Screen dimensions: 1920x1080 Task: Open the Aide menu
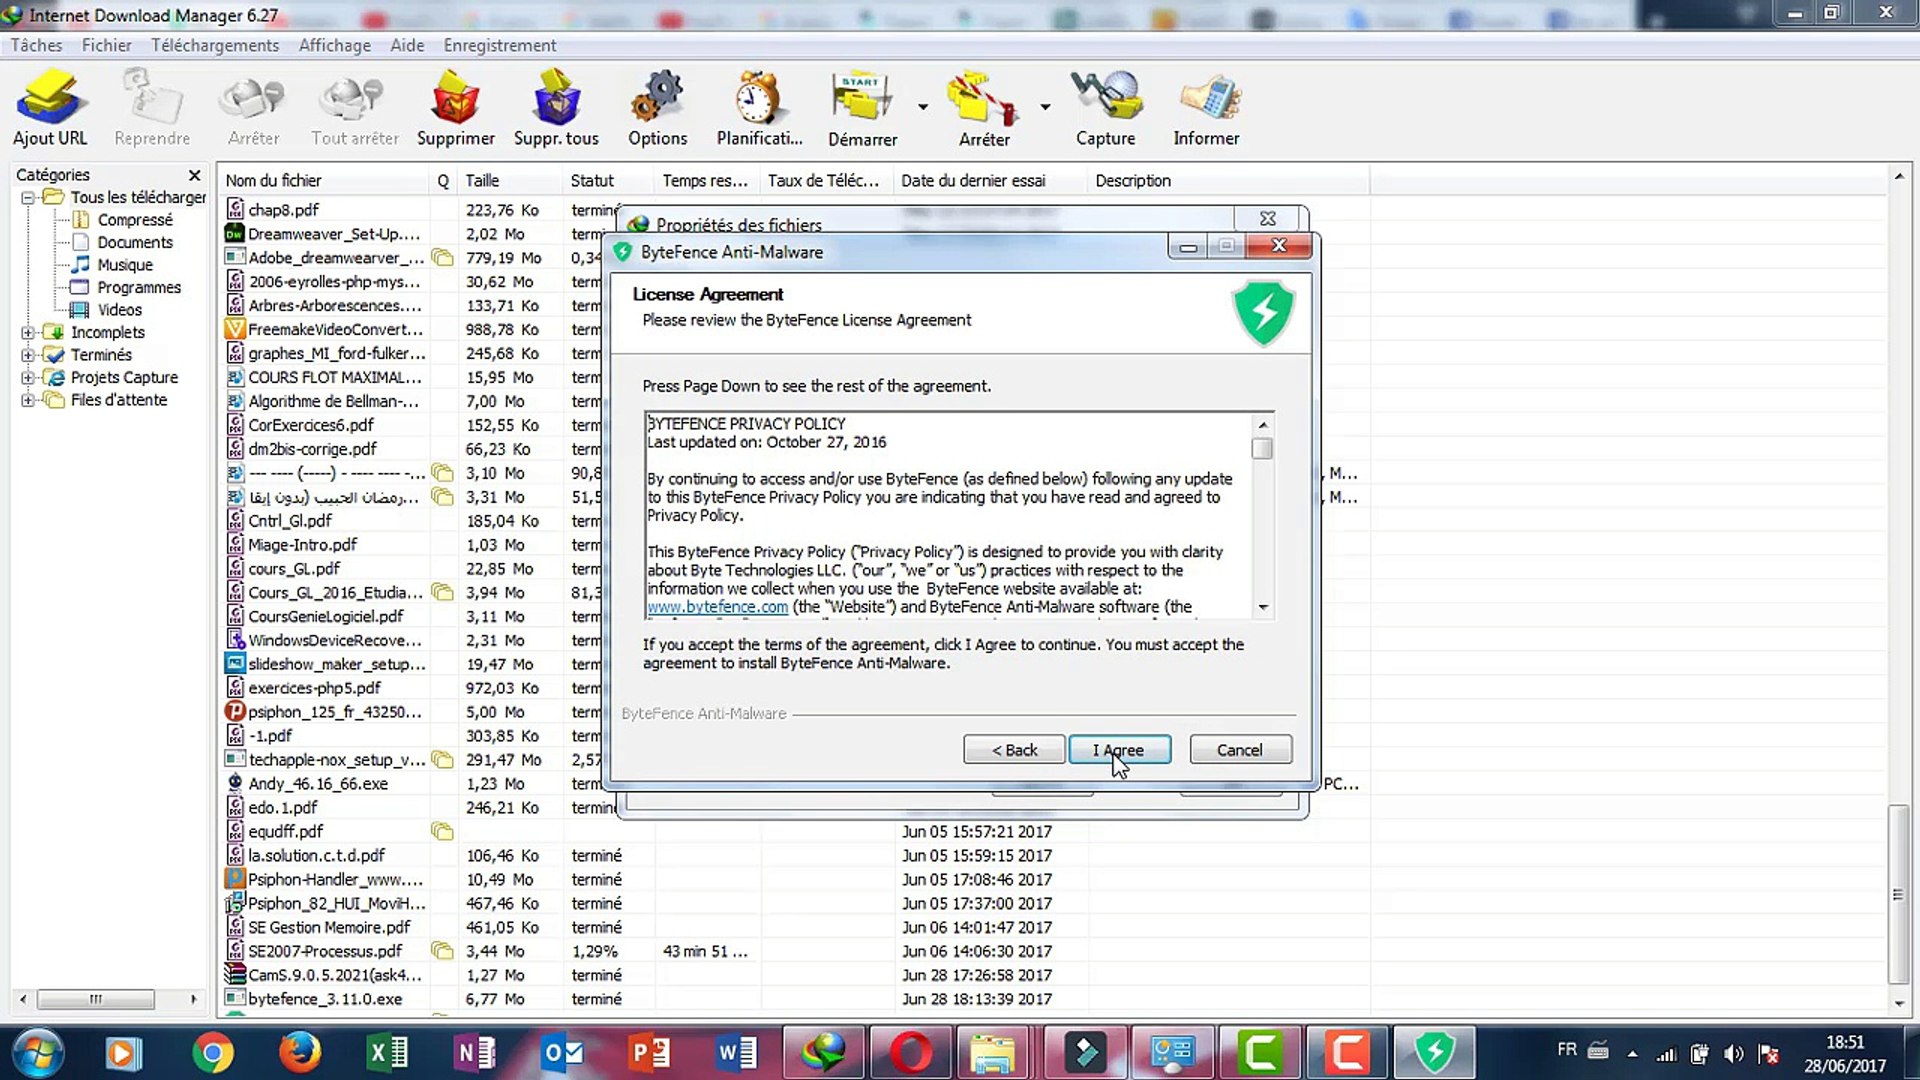(x=407, y=45)
